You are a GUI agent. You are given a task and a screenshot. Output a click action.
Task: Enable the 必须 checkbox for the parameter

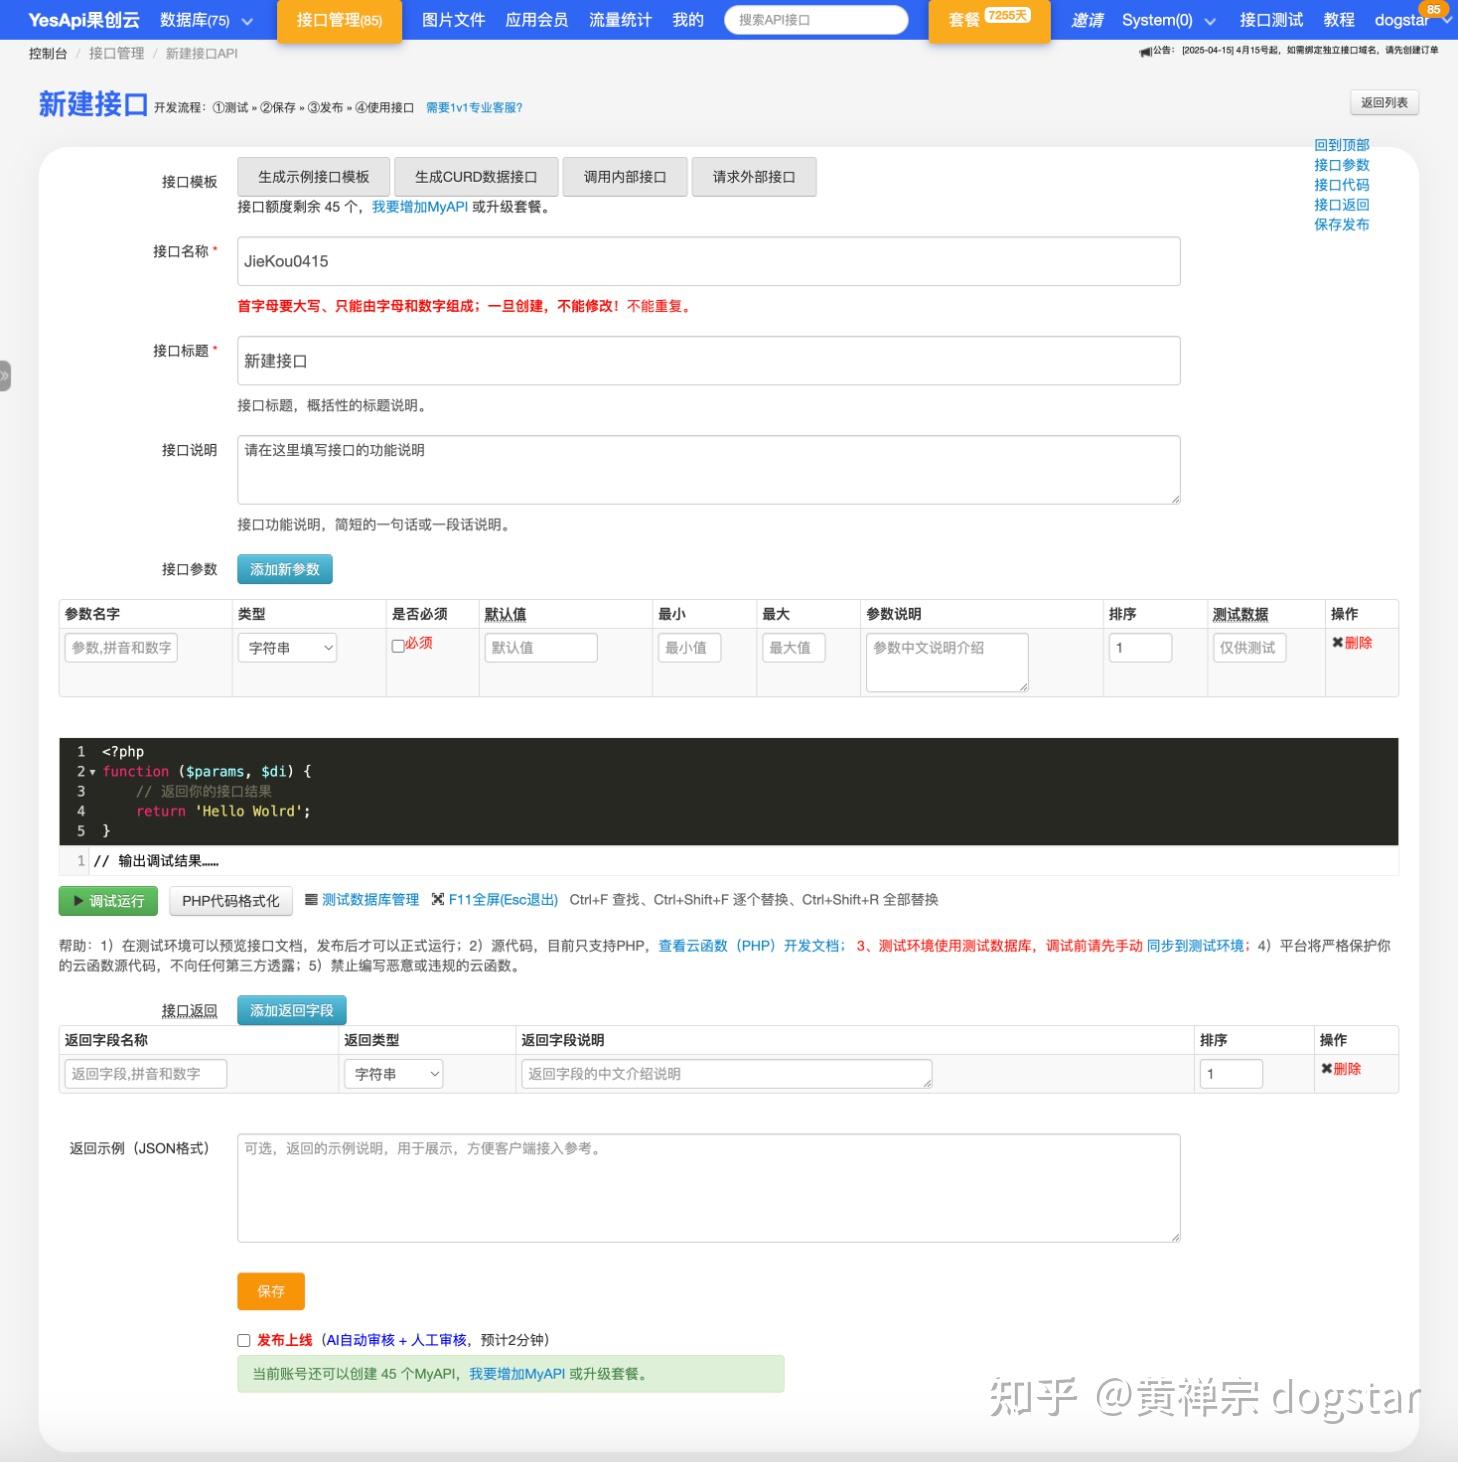click(398, 646)
